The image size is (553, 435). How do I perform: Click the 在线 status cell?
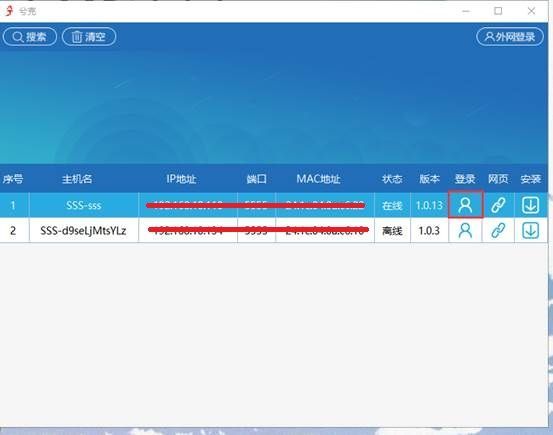(392, 205)
